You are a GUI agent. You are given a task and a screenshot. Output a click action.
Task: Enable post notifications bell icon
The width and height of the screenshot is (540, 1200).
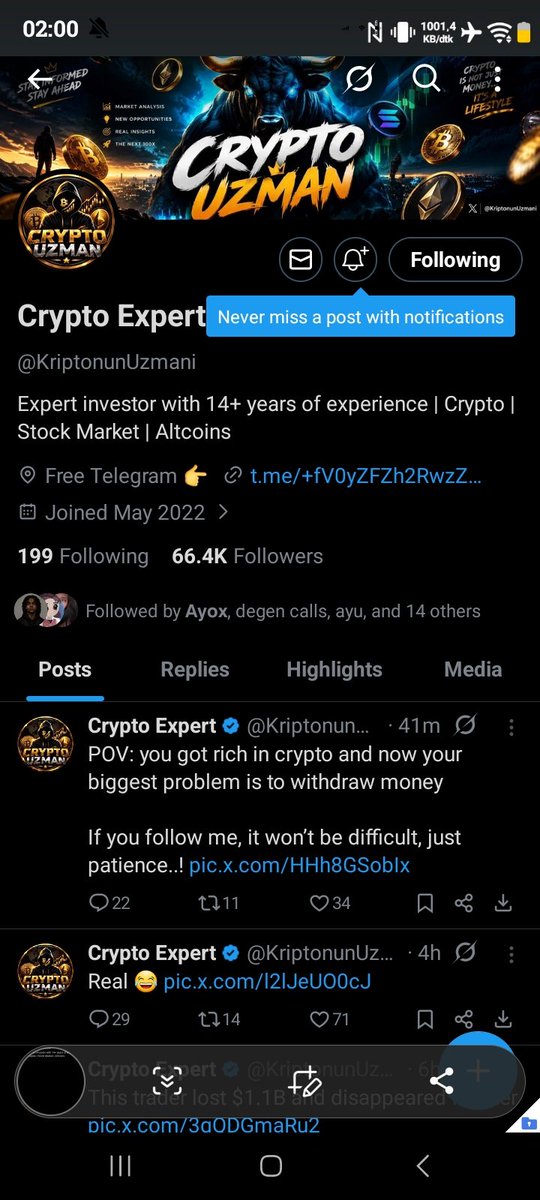(354, 260)
